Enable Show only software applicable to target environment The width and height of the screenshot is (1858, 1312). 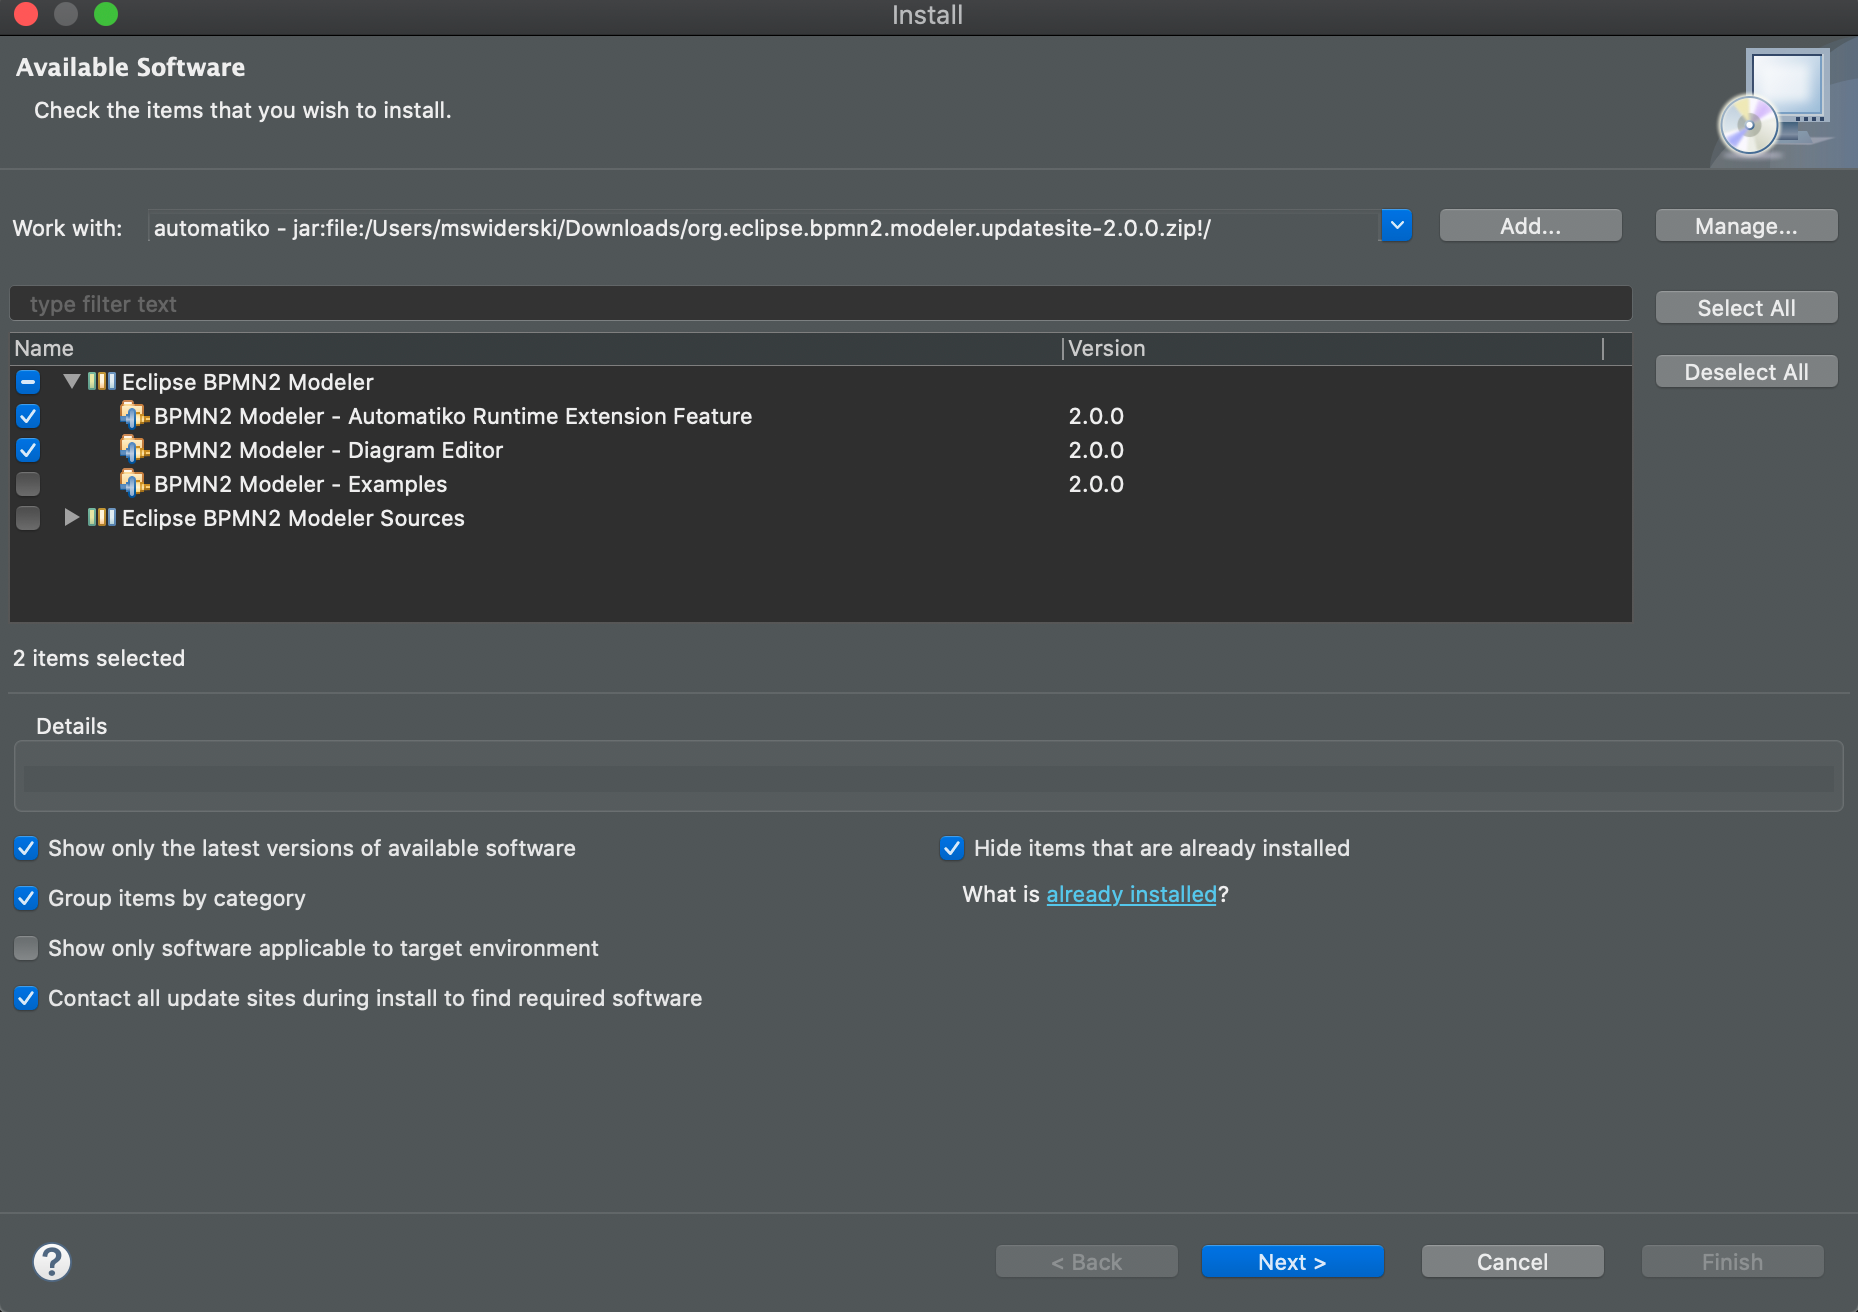point(27,948)
